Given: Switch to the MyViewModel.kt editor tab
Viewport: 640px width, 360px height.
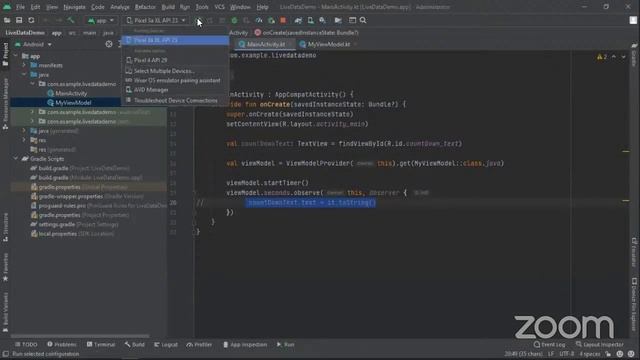Looking at the screenshot, I should [x=329, y=44].
